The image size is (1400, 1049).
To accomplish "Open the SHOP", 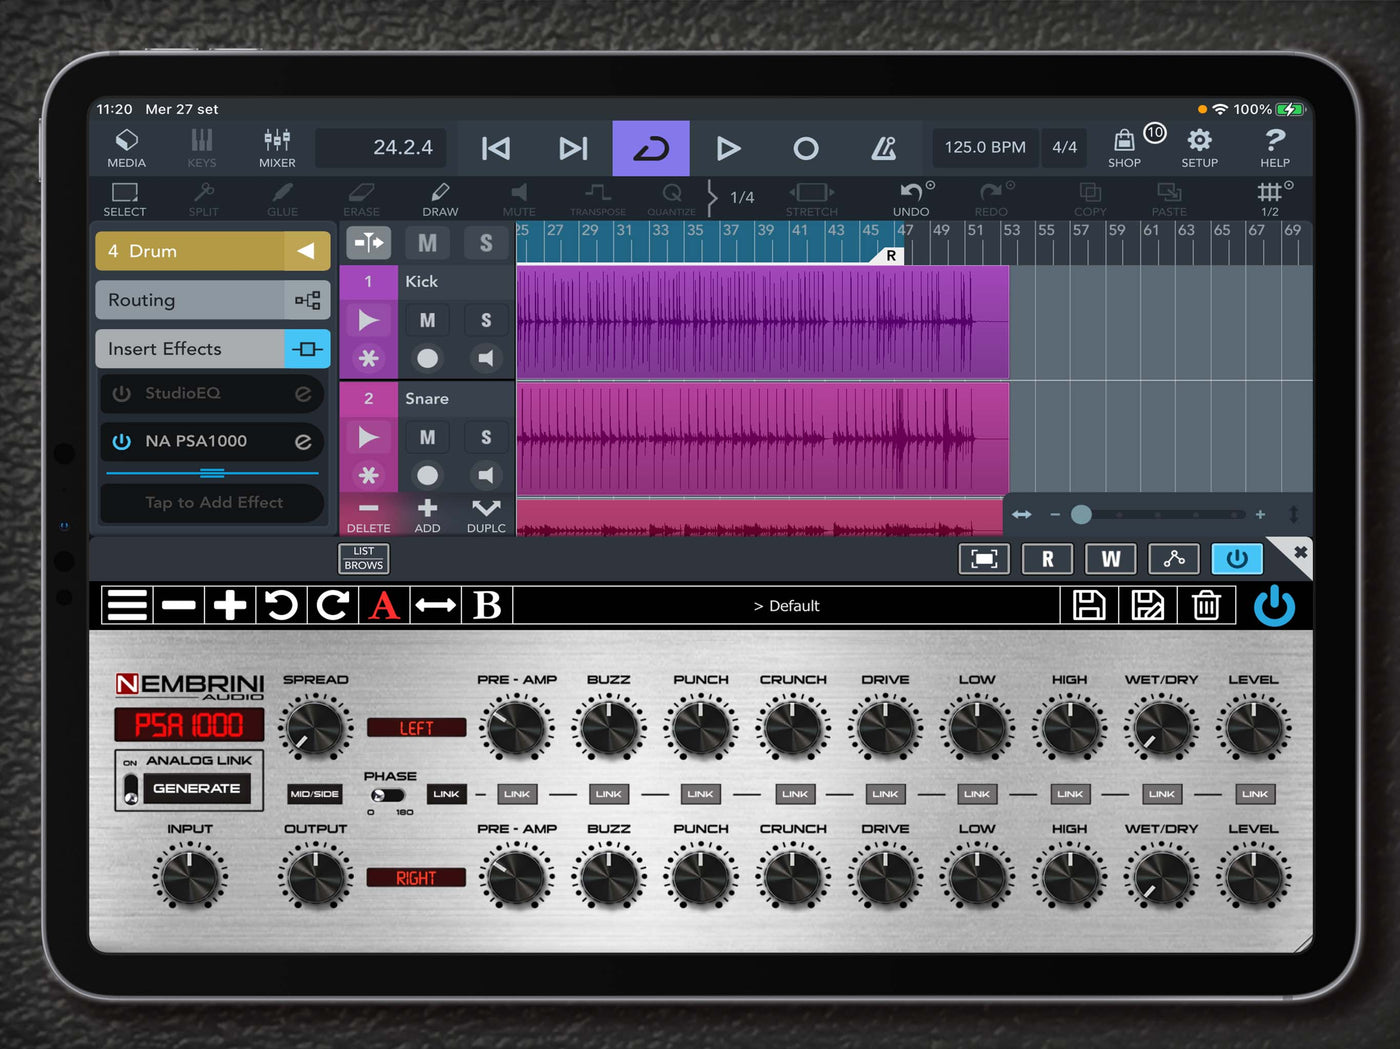I will pos(1124,148).
